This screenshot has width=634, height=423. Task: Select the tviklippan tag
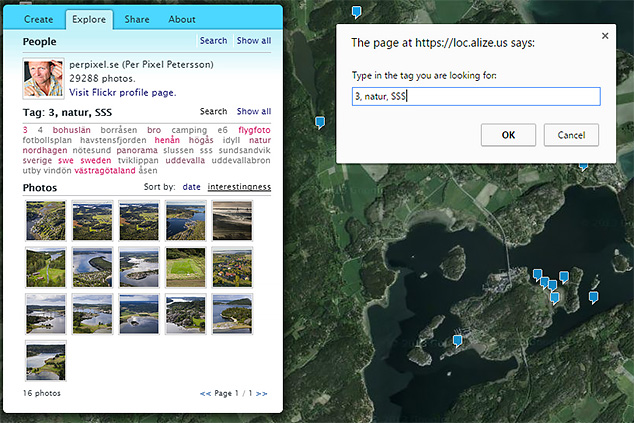(x=138, y=160)
